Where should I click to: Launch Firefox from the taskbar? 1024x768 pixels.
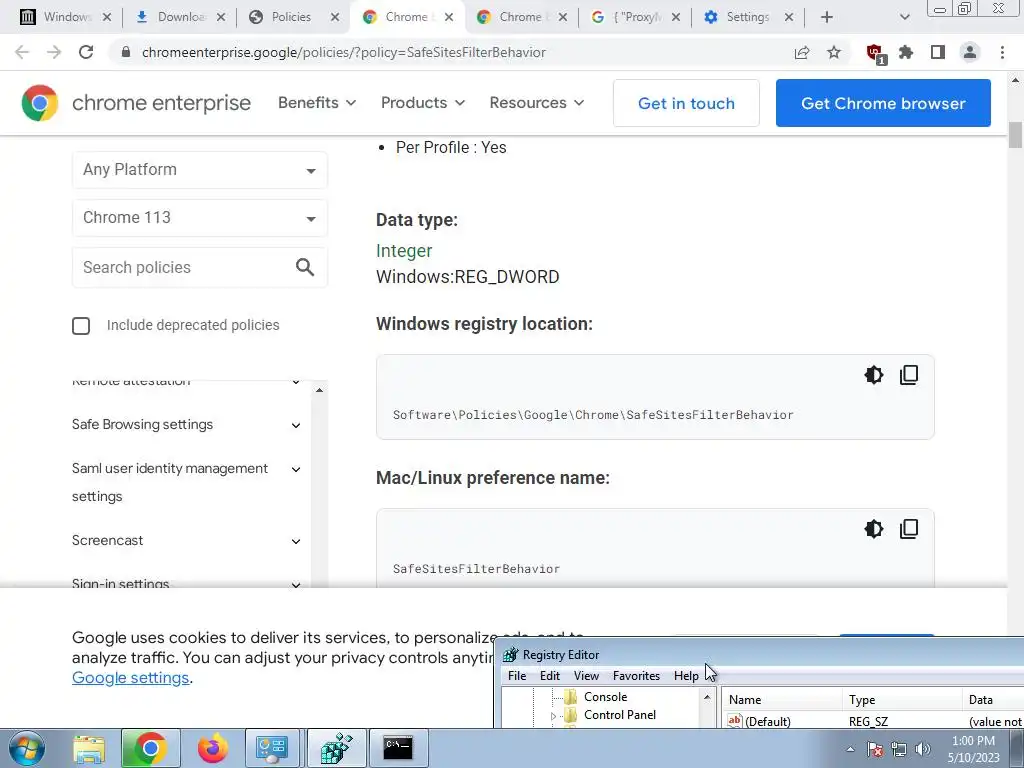click(x=213, y=748)
